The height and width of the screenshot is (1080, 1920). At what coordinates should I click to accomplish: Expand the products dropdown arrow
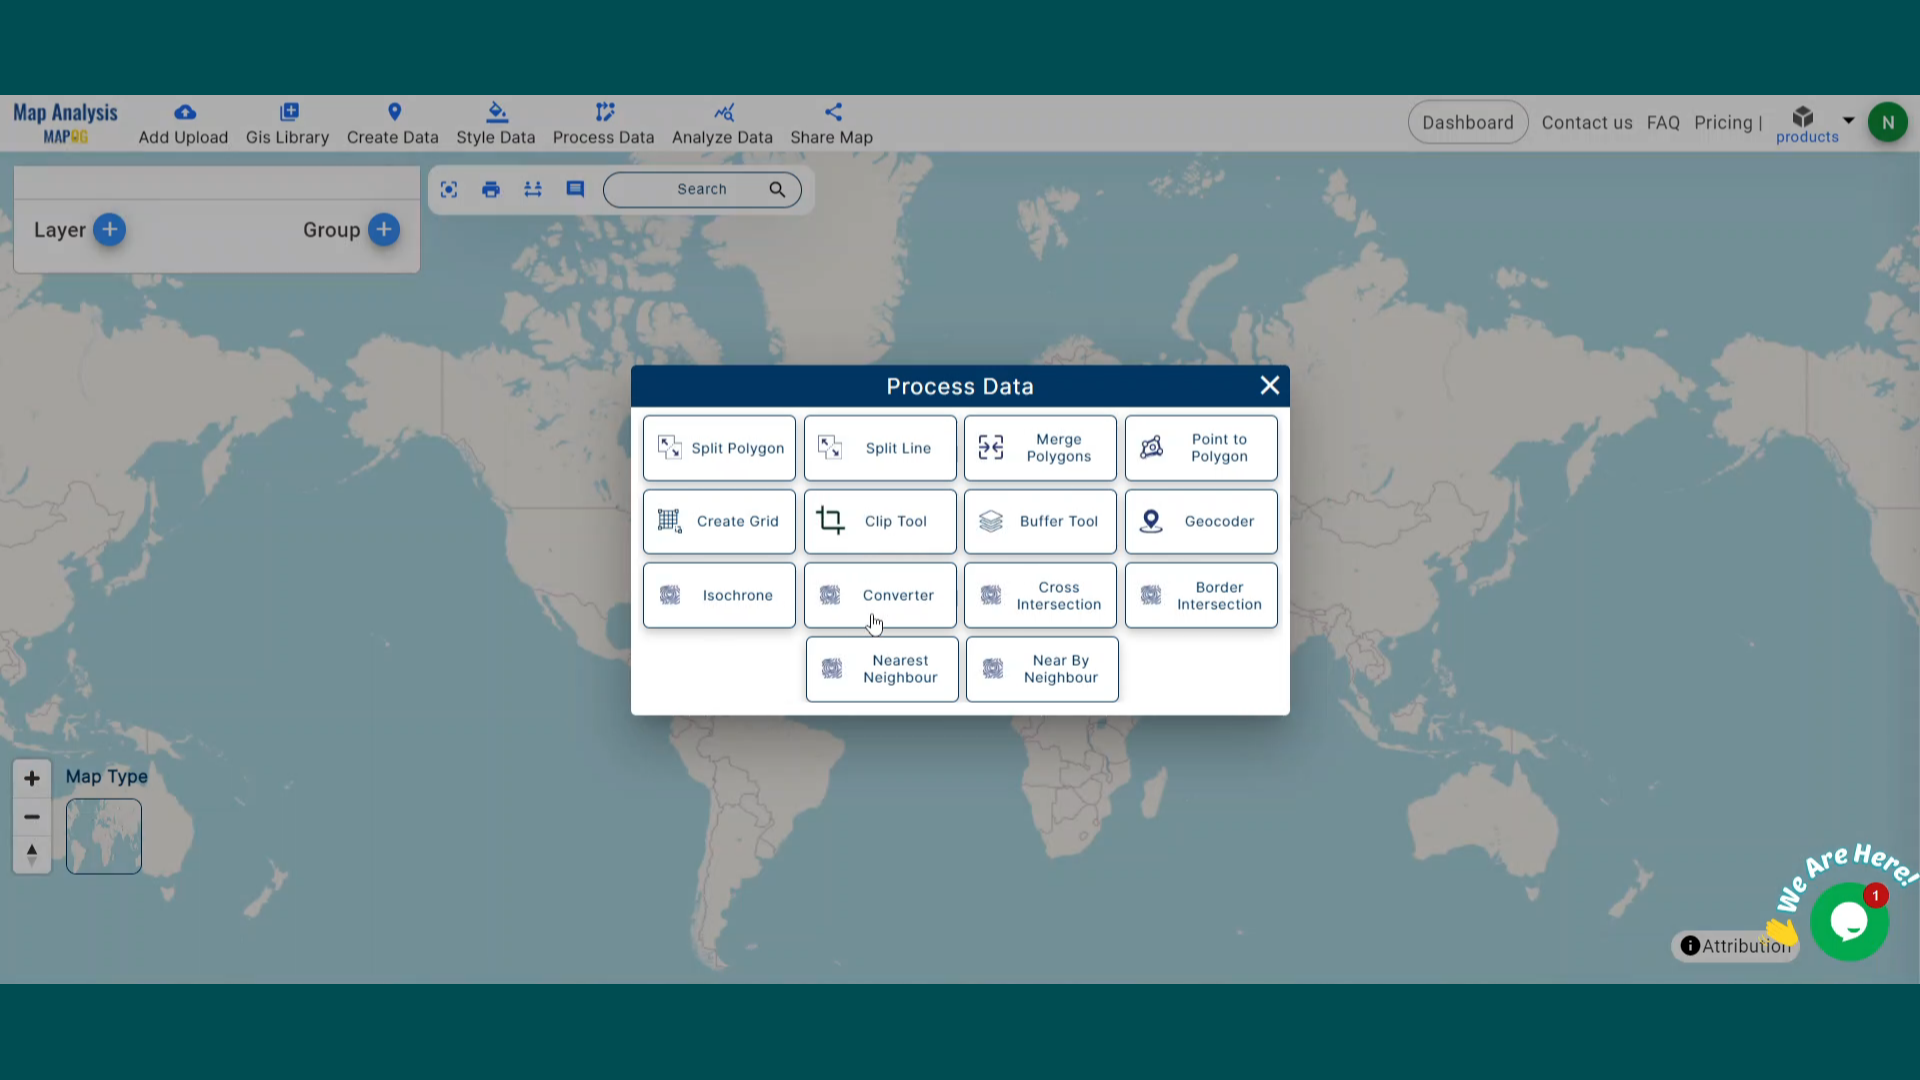click(1846, 121)
